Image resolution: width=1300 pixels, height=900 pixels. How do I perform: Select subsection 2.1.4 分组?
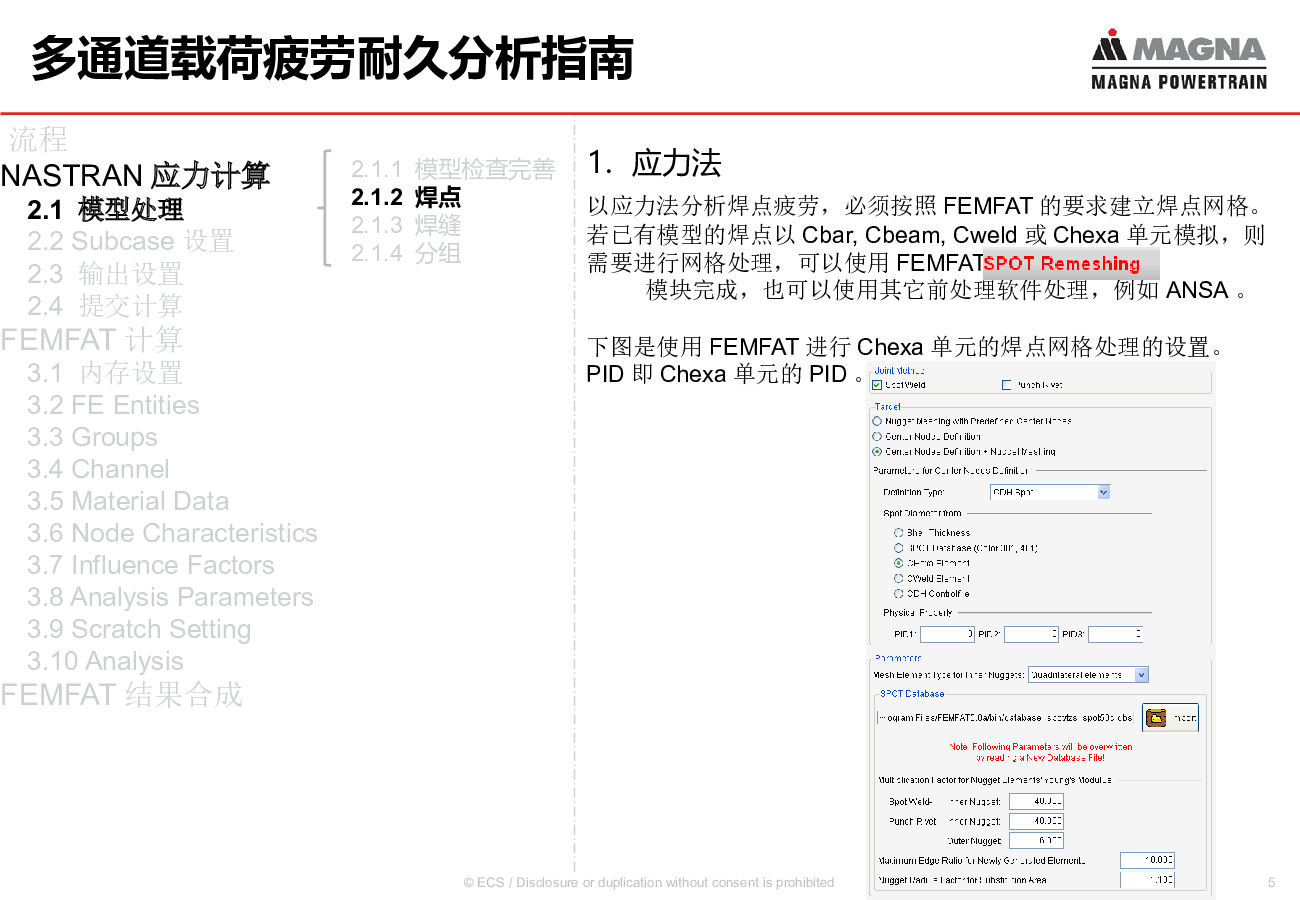coord(406,253)
